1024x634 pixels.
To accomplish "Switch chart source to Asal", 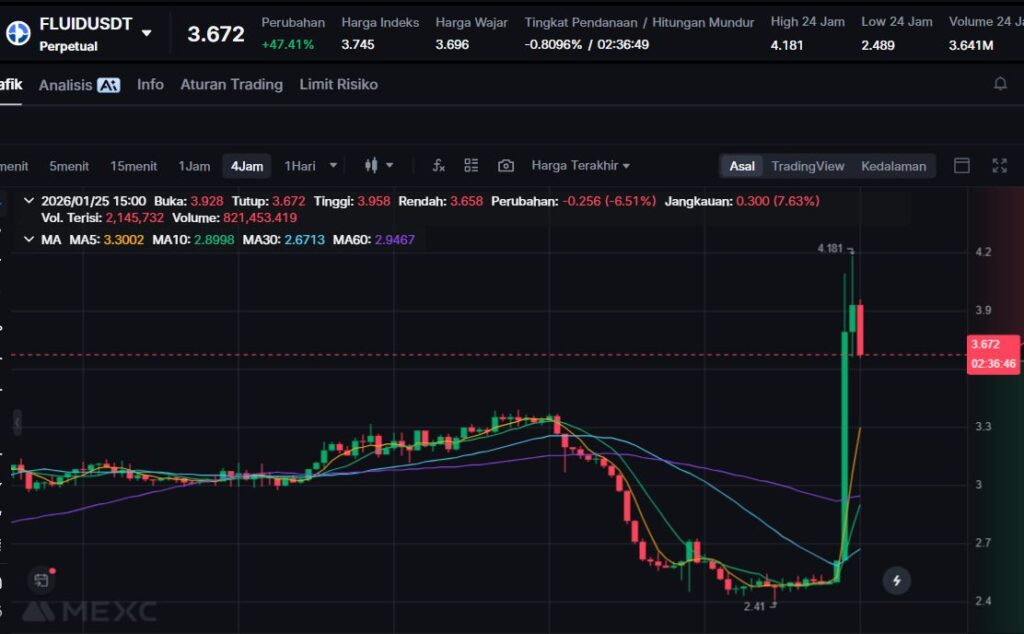I will tap(742, 166).
